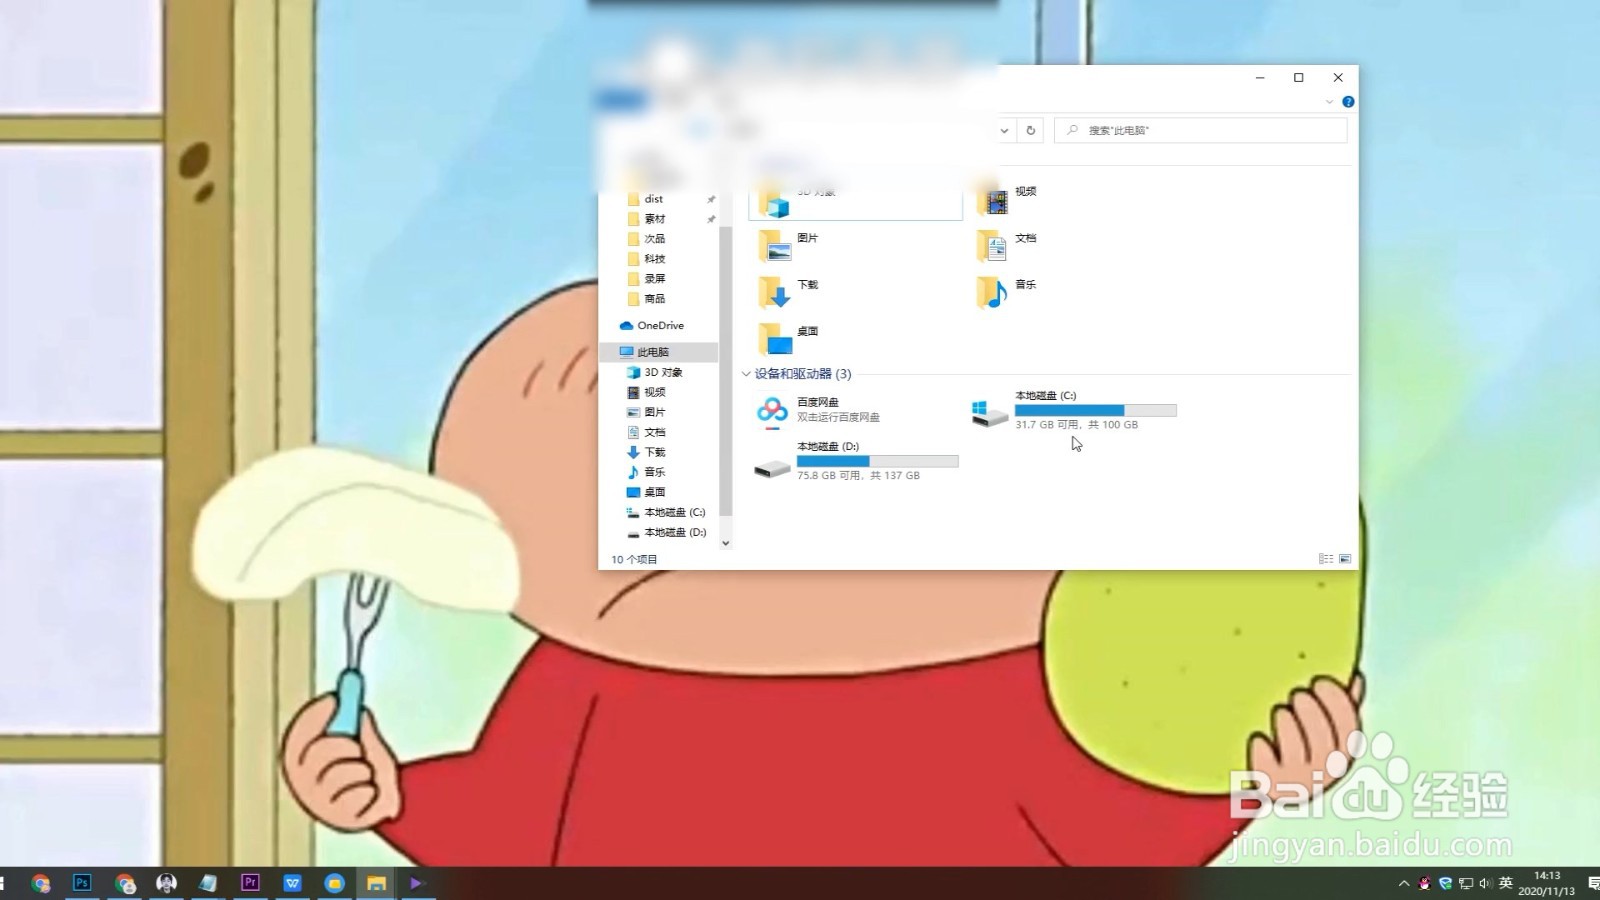1600x900 pixels.
Task: Open the 百度网盘 drive icon
Action: pos(772,411)
